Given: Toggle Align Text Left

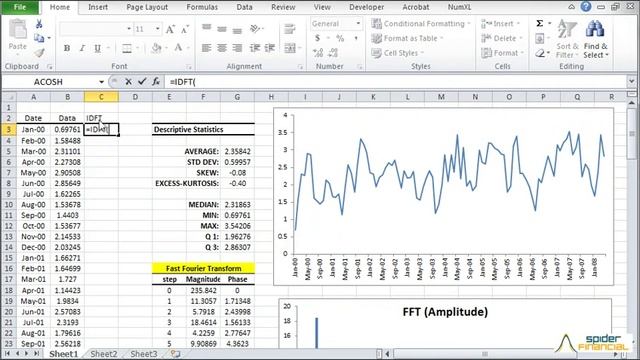Looking at the screenshot, I should [x=207, y=48].
